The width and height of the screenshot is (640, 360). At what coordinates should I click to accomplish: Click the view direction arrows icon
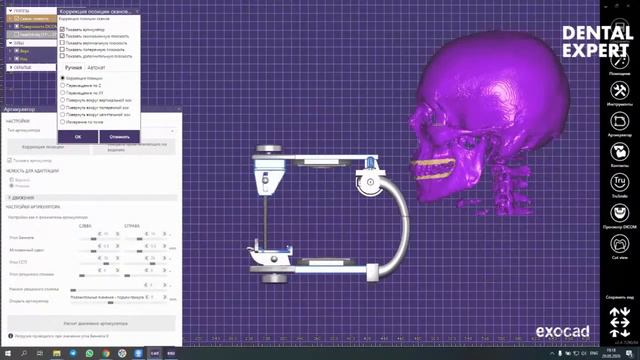pos(619,322)
